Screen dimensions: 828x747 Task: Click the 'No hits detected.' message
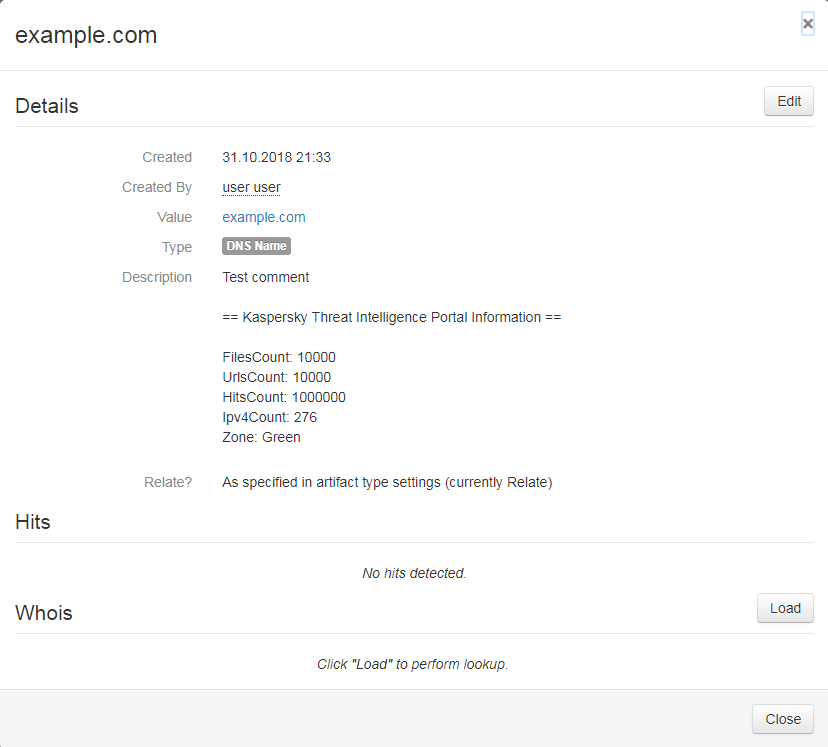coord(414,573)
